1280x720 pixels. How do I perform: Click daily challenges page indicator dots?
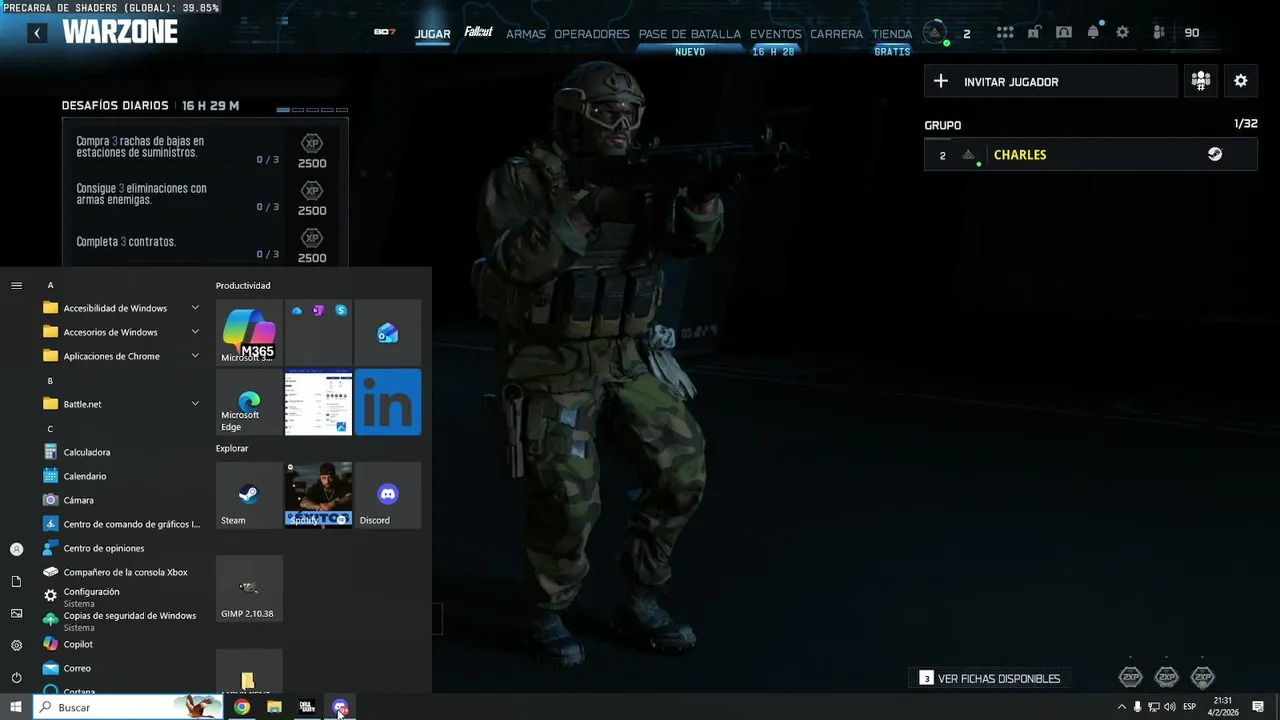[x=312, y=110]
